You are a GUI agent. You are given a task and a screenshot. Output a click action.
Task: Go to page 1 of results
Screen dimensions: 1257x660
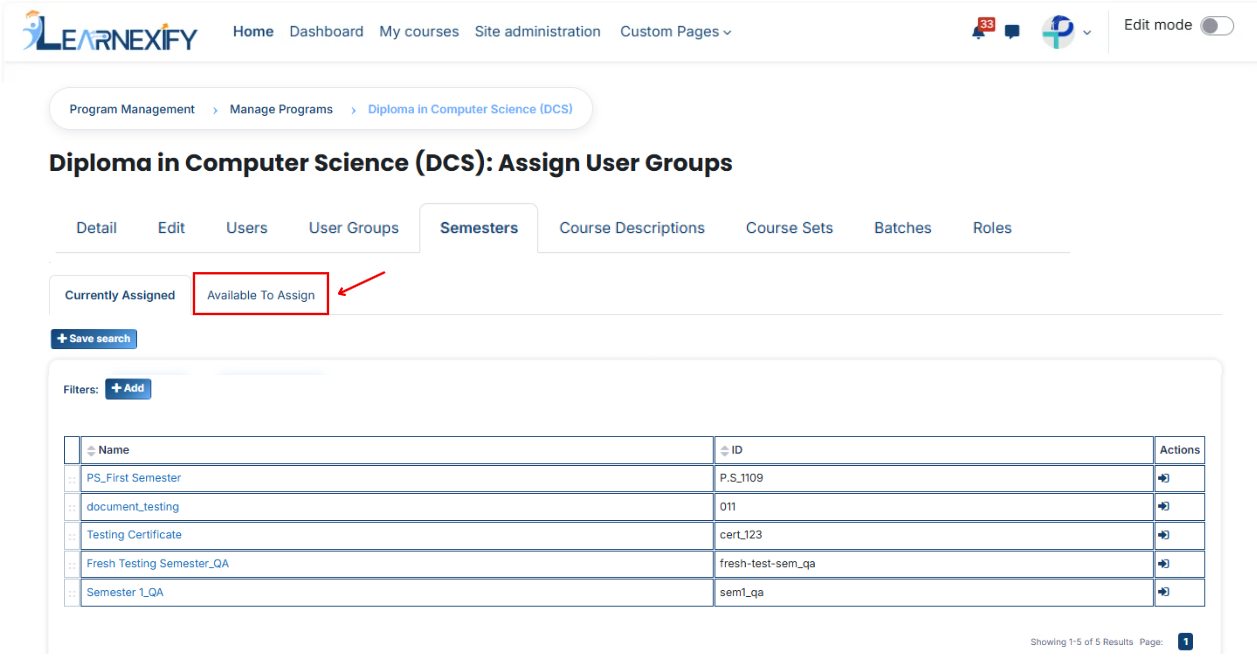click(1185, 642)
